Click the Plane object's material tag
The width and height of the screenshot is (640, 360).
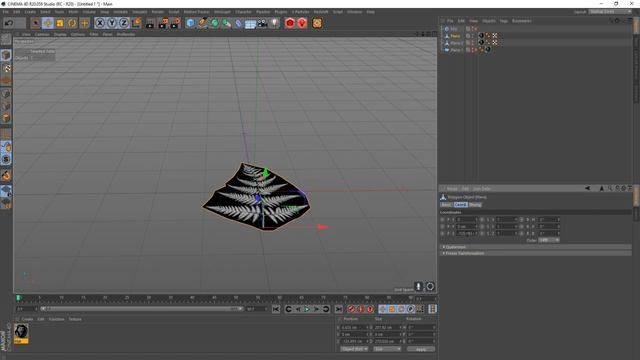(481, 36)
